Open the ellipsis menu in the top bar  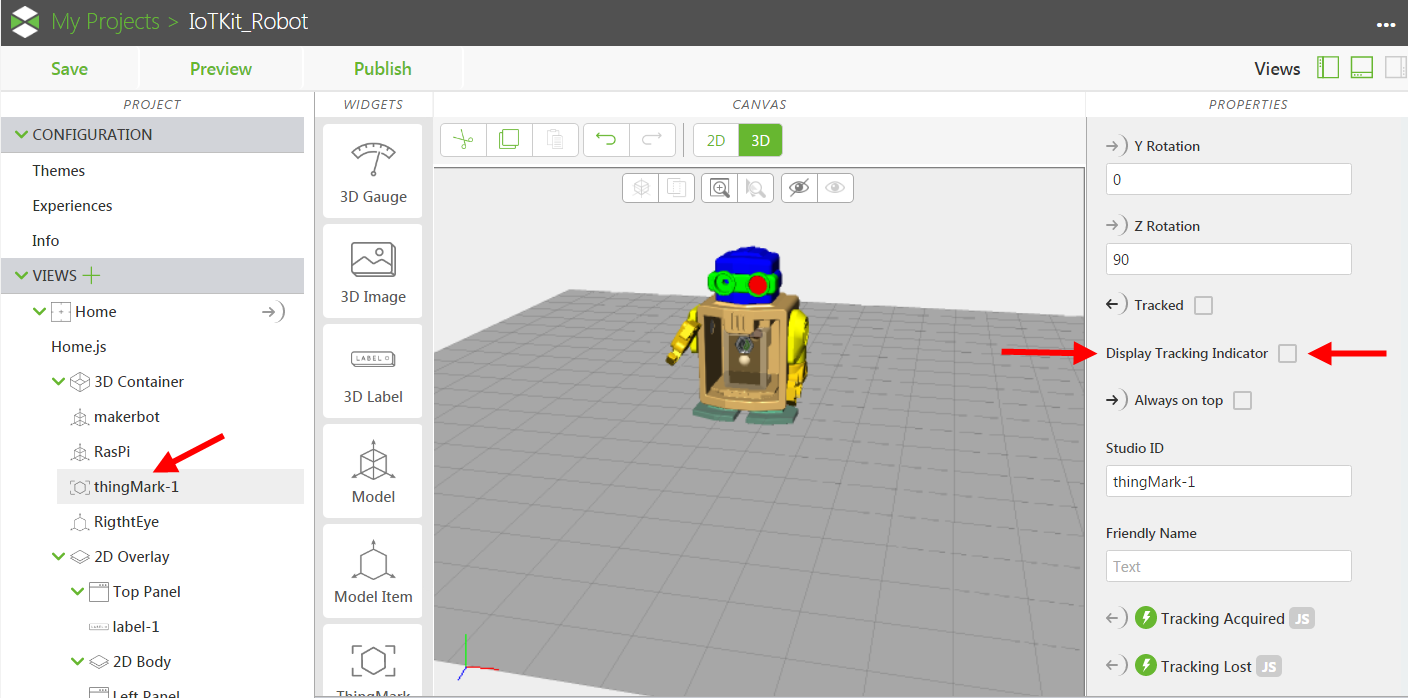(x=1386, y=22)
